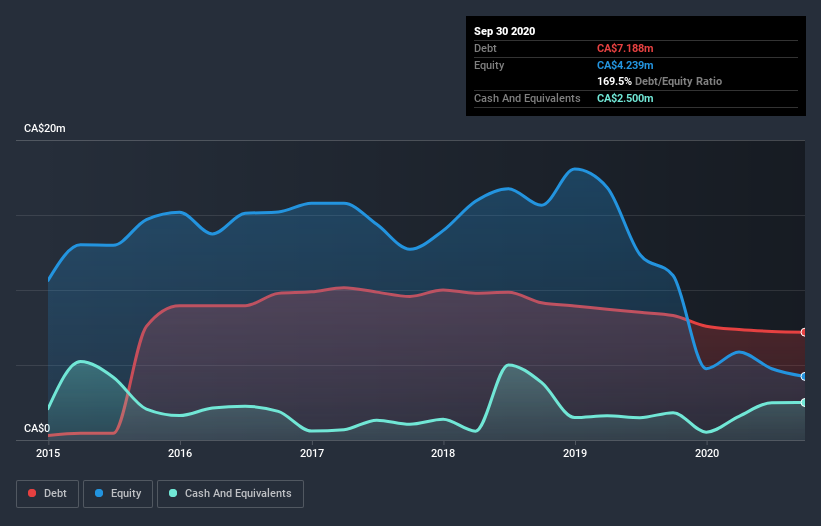Click the teal Cash end-point marker
The width and height of the screenshot is (821, 526).
point(804,402)
